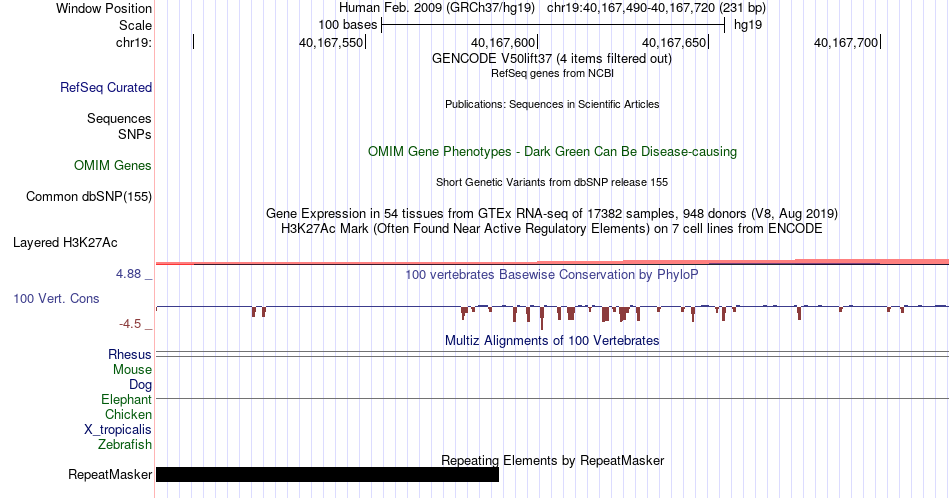Click the 100 Vert. Cons track label
This screenshot has height=498, width=950.
tap(56, 298)
